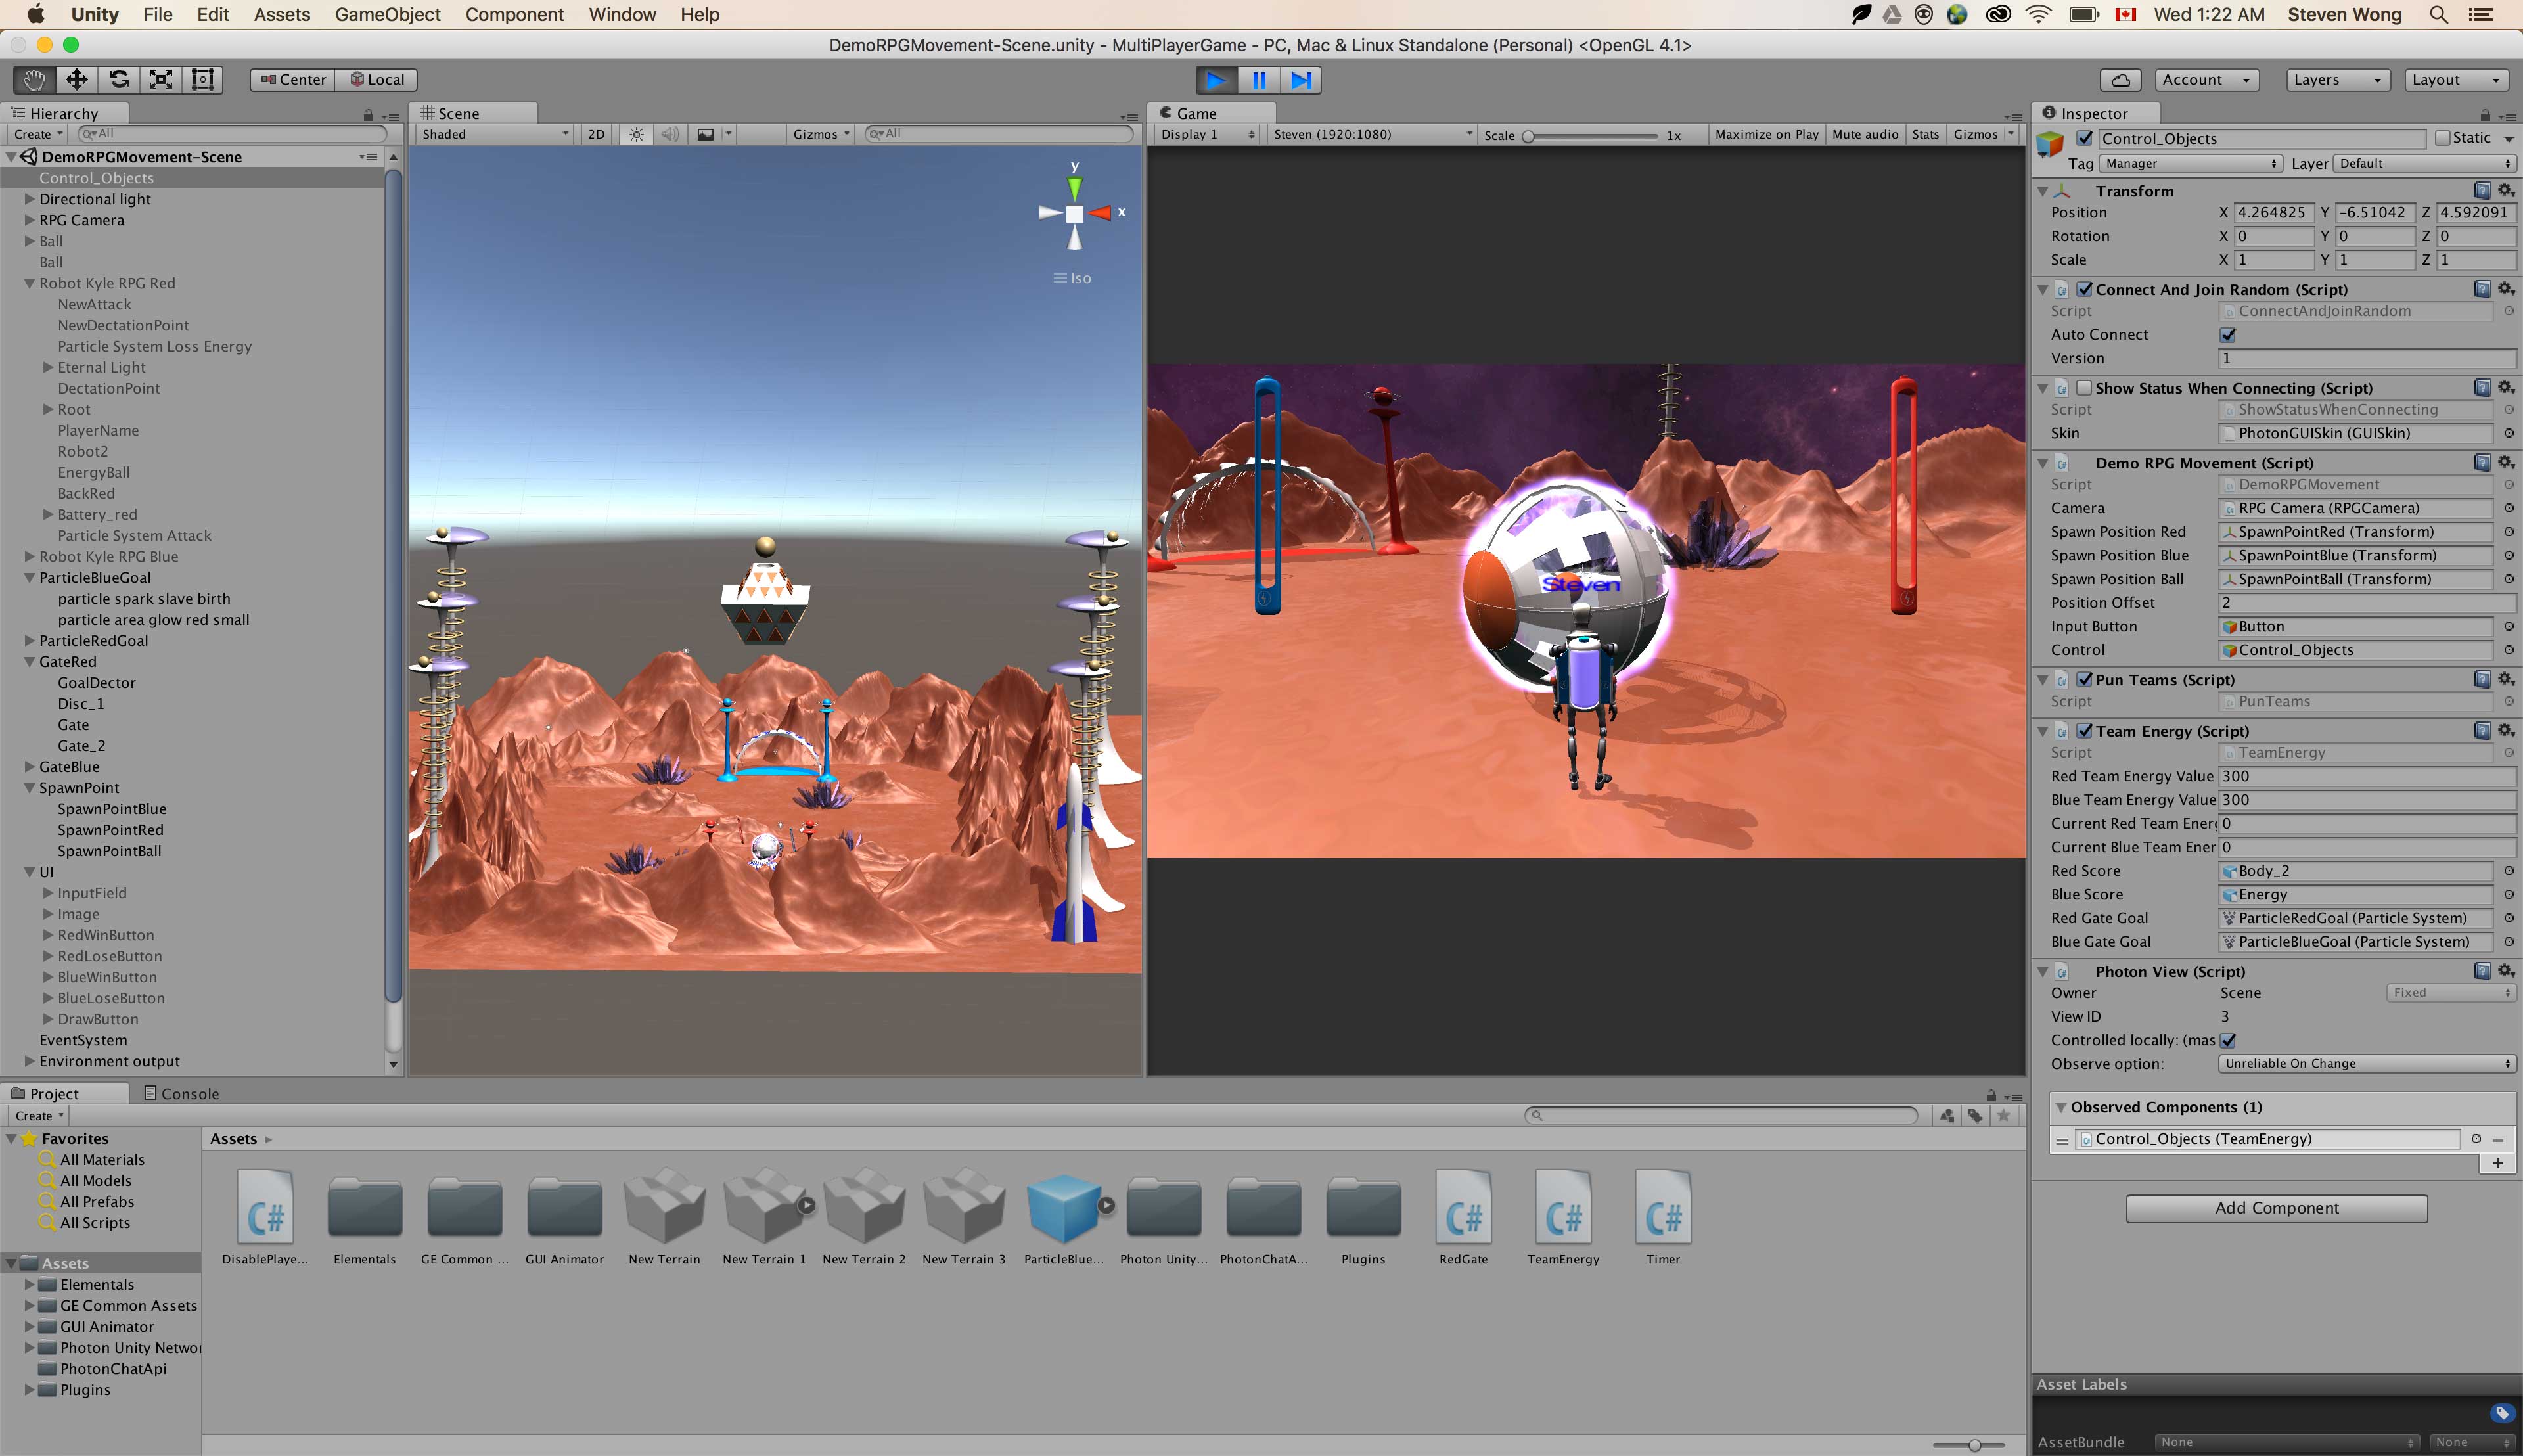Enable Show Status When Connecting script
2523x1456 pixels.
[x=2084, y=388]
